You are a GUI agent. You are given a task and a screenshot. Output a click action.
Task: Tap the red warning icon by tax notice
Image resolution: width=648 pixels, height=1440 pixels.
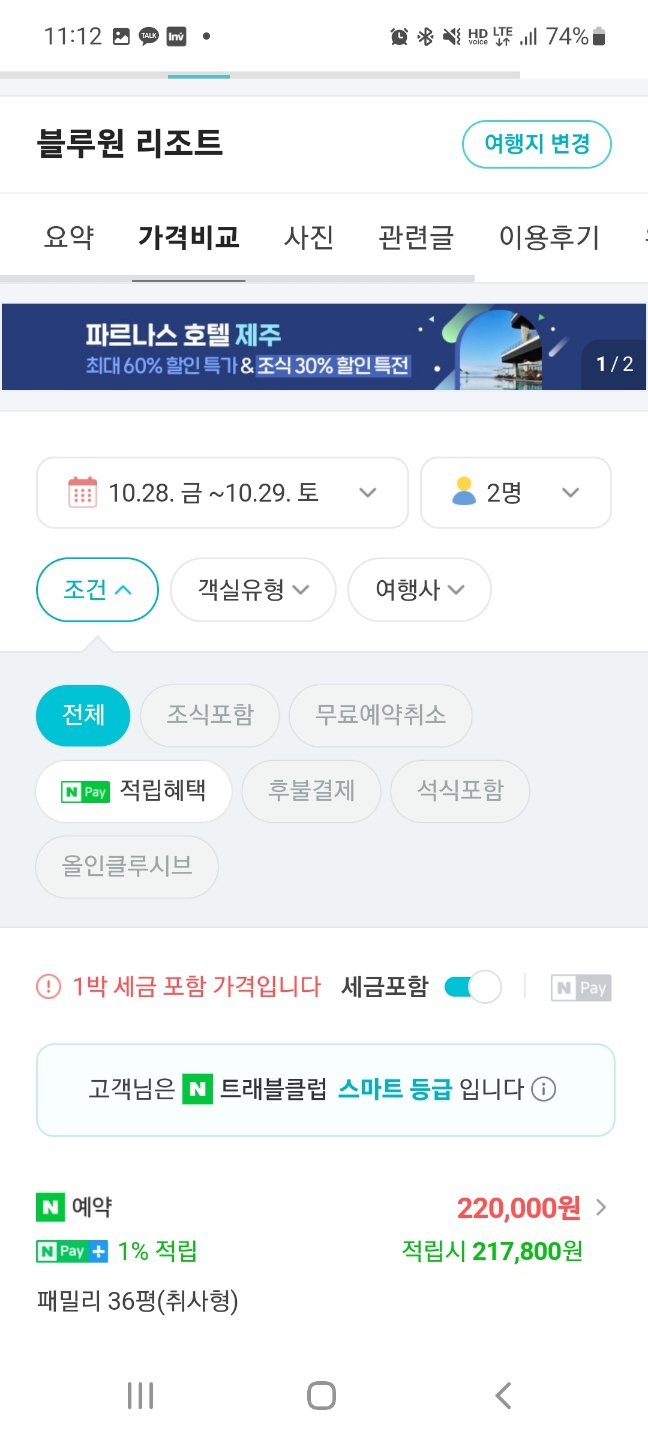48,987
